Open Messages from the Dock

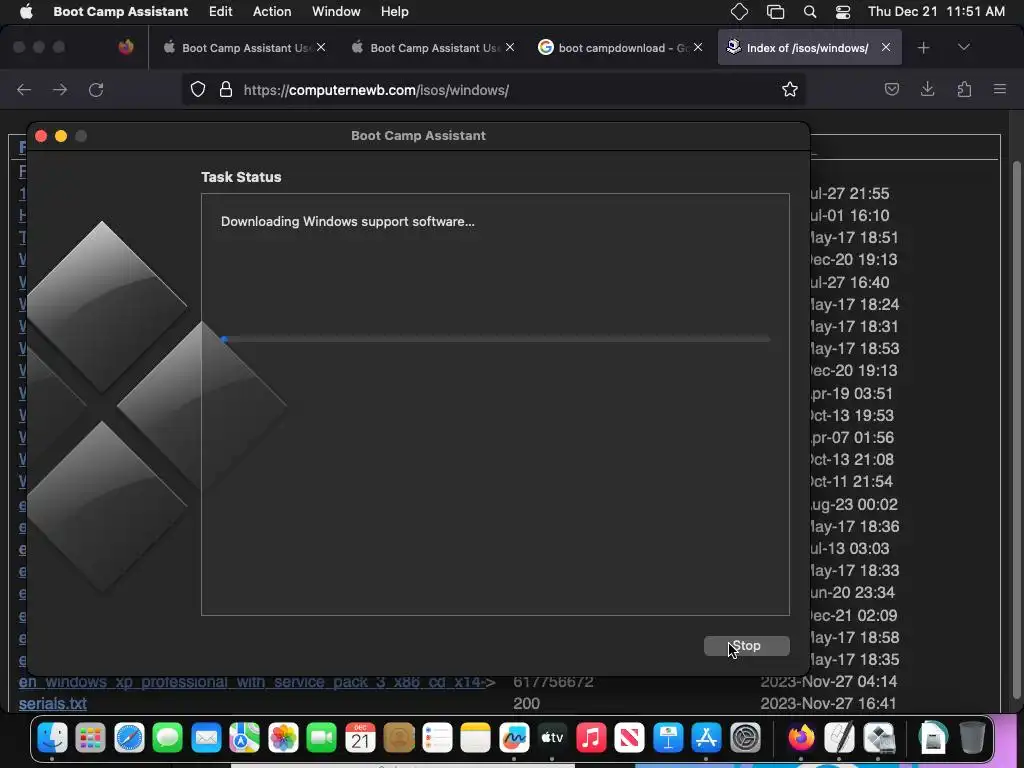point(168,739)
